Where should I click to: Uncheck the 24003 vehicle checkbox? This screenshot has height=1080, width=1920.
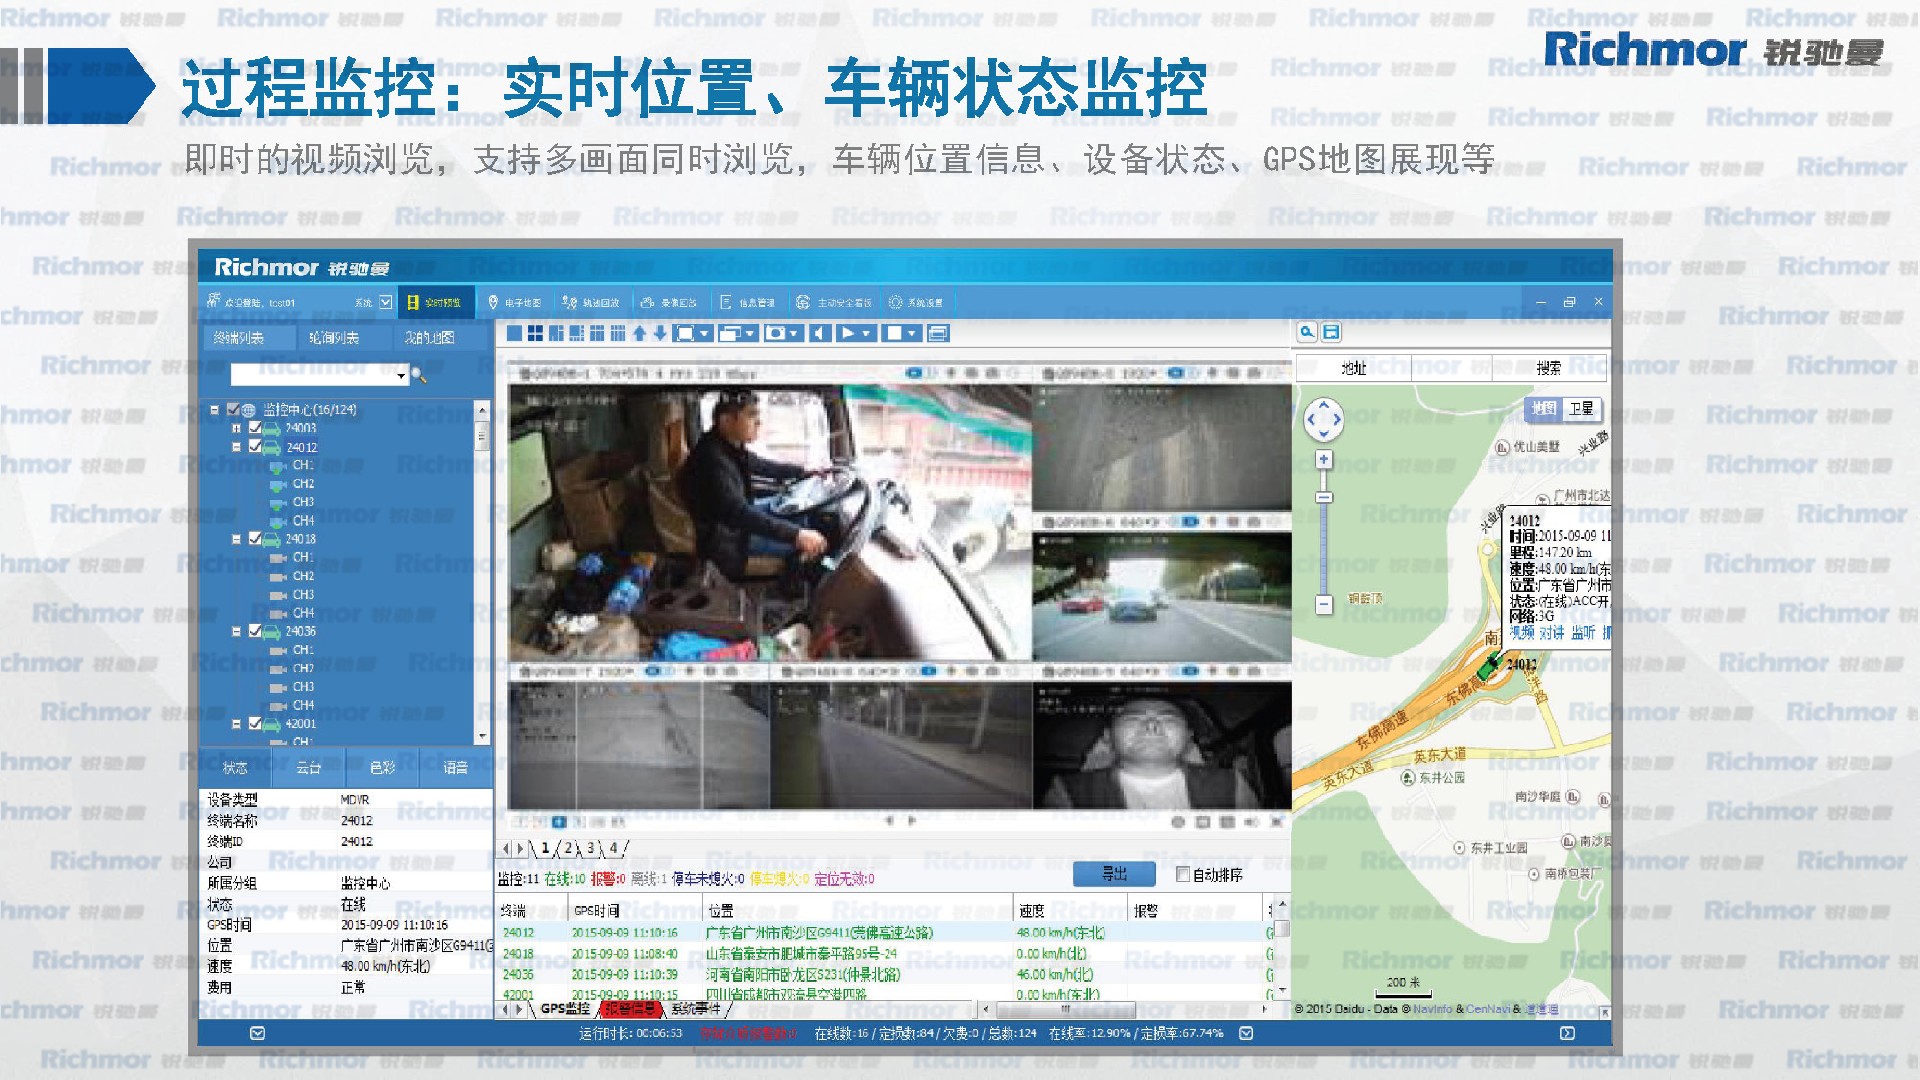pyautogui.click(x=255, y=428)
